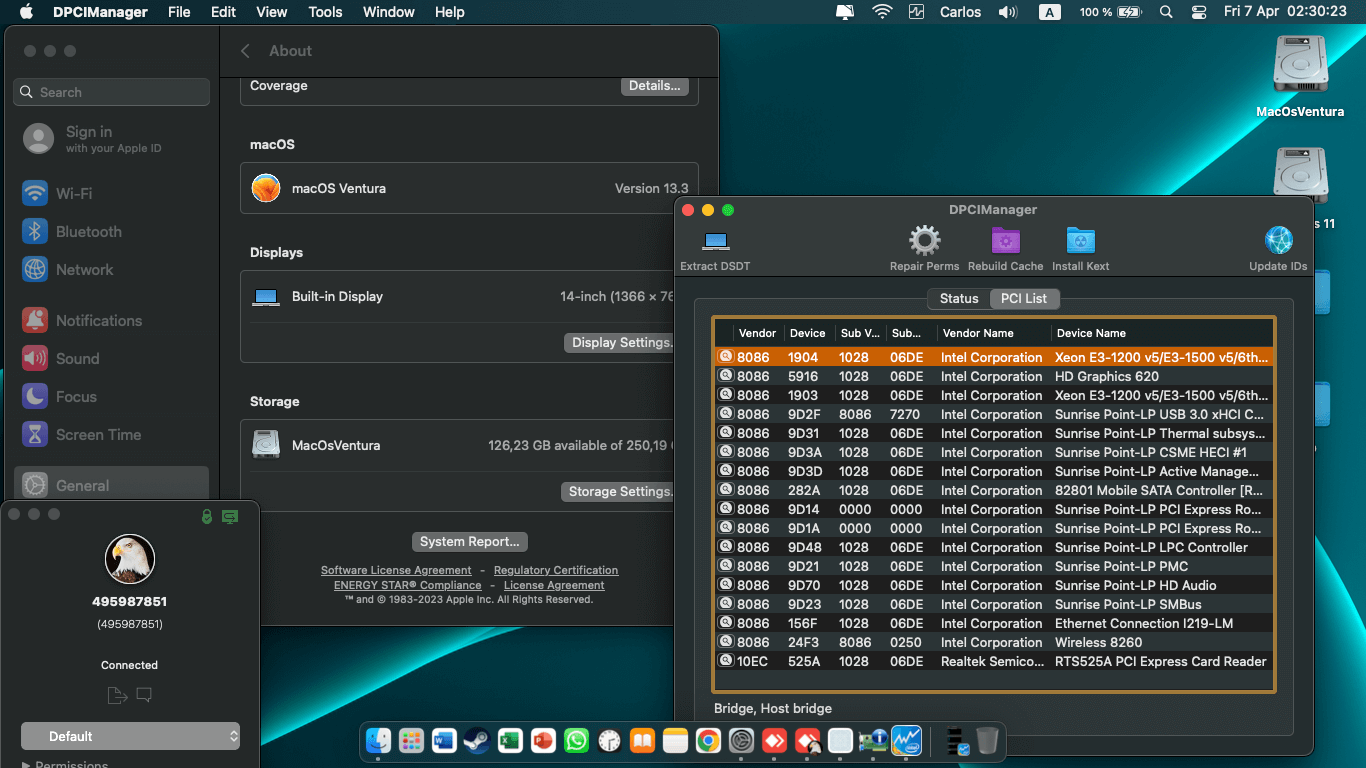Open the Tools menu
This screenshot has height=768, width=1366.
pos(325,12)
